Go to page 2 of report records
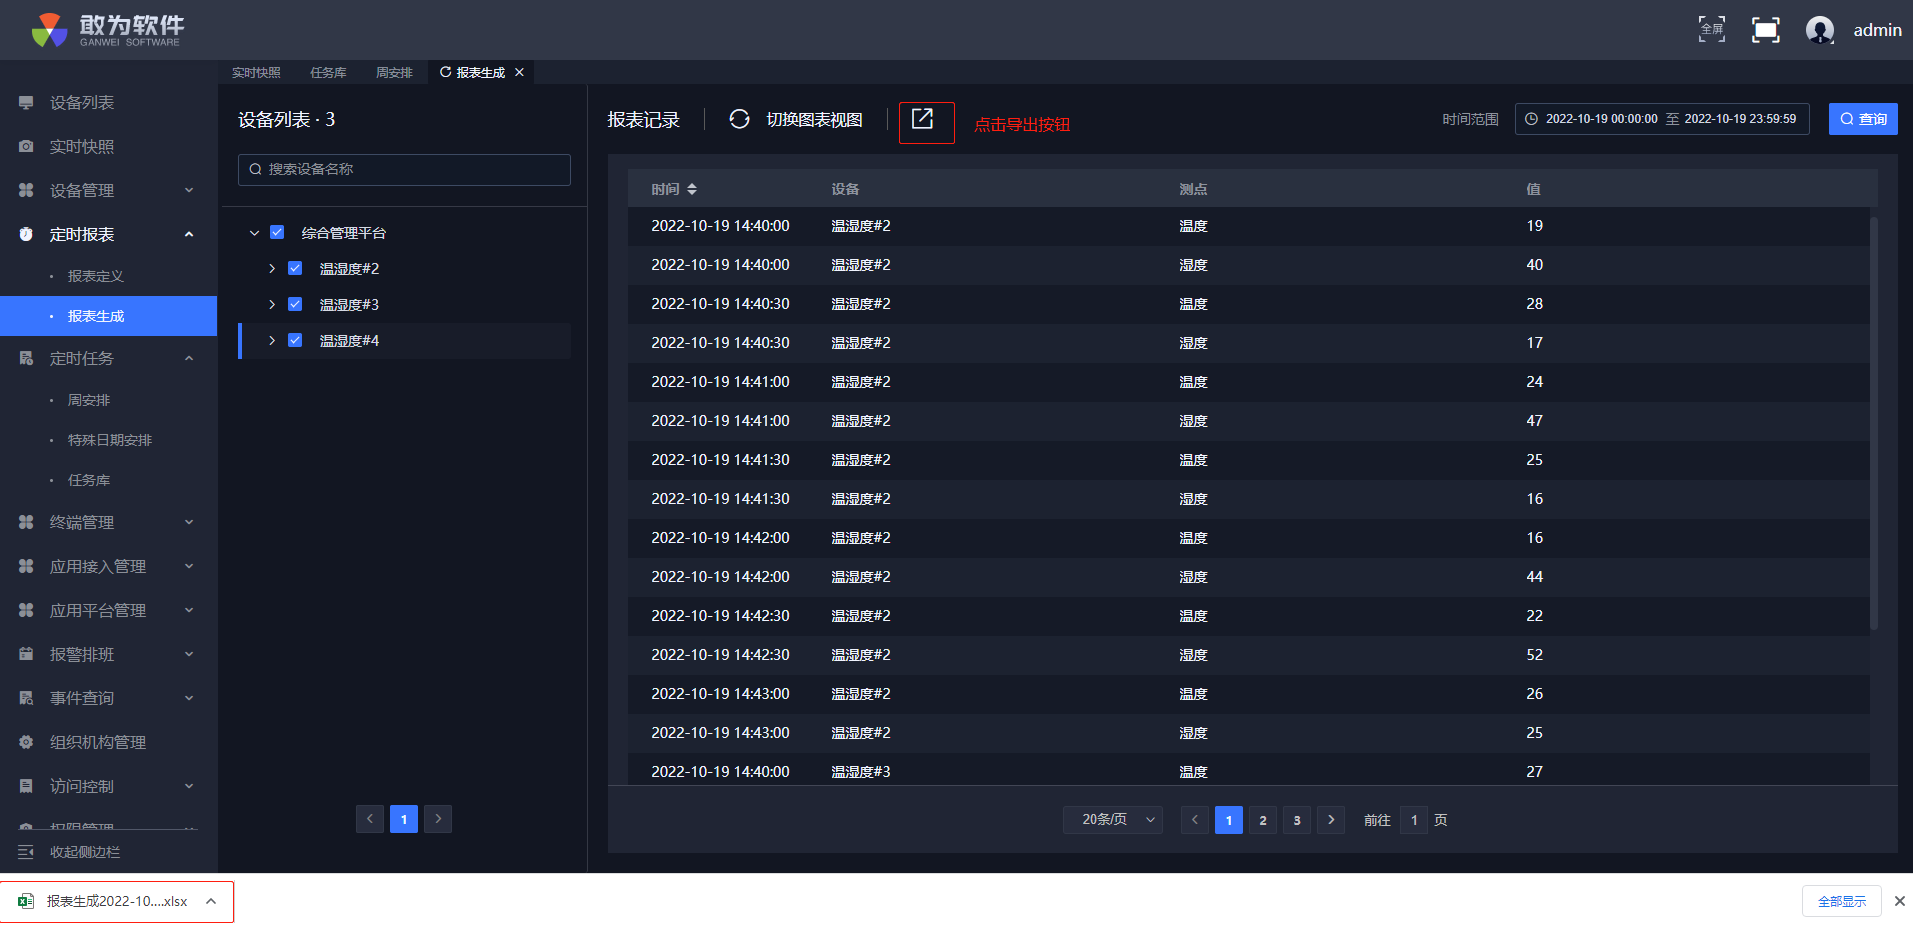 point(1262,820)
